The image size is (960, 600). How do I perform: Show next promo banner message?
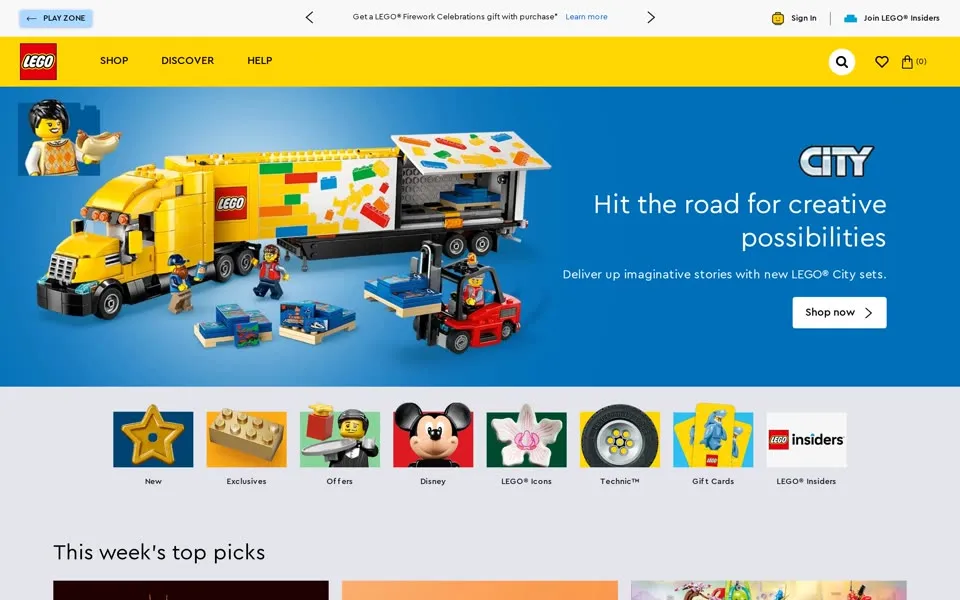pyautogui.click(x=651, y=17)
